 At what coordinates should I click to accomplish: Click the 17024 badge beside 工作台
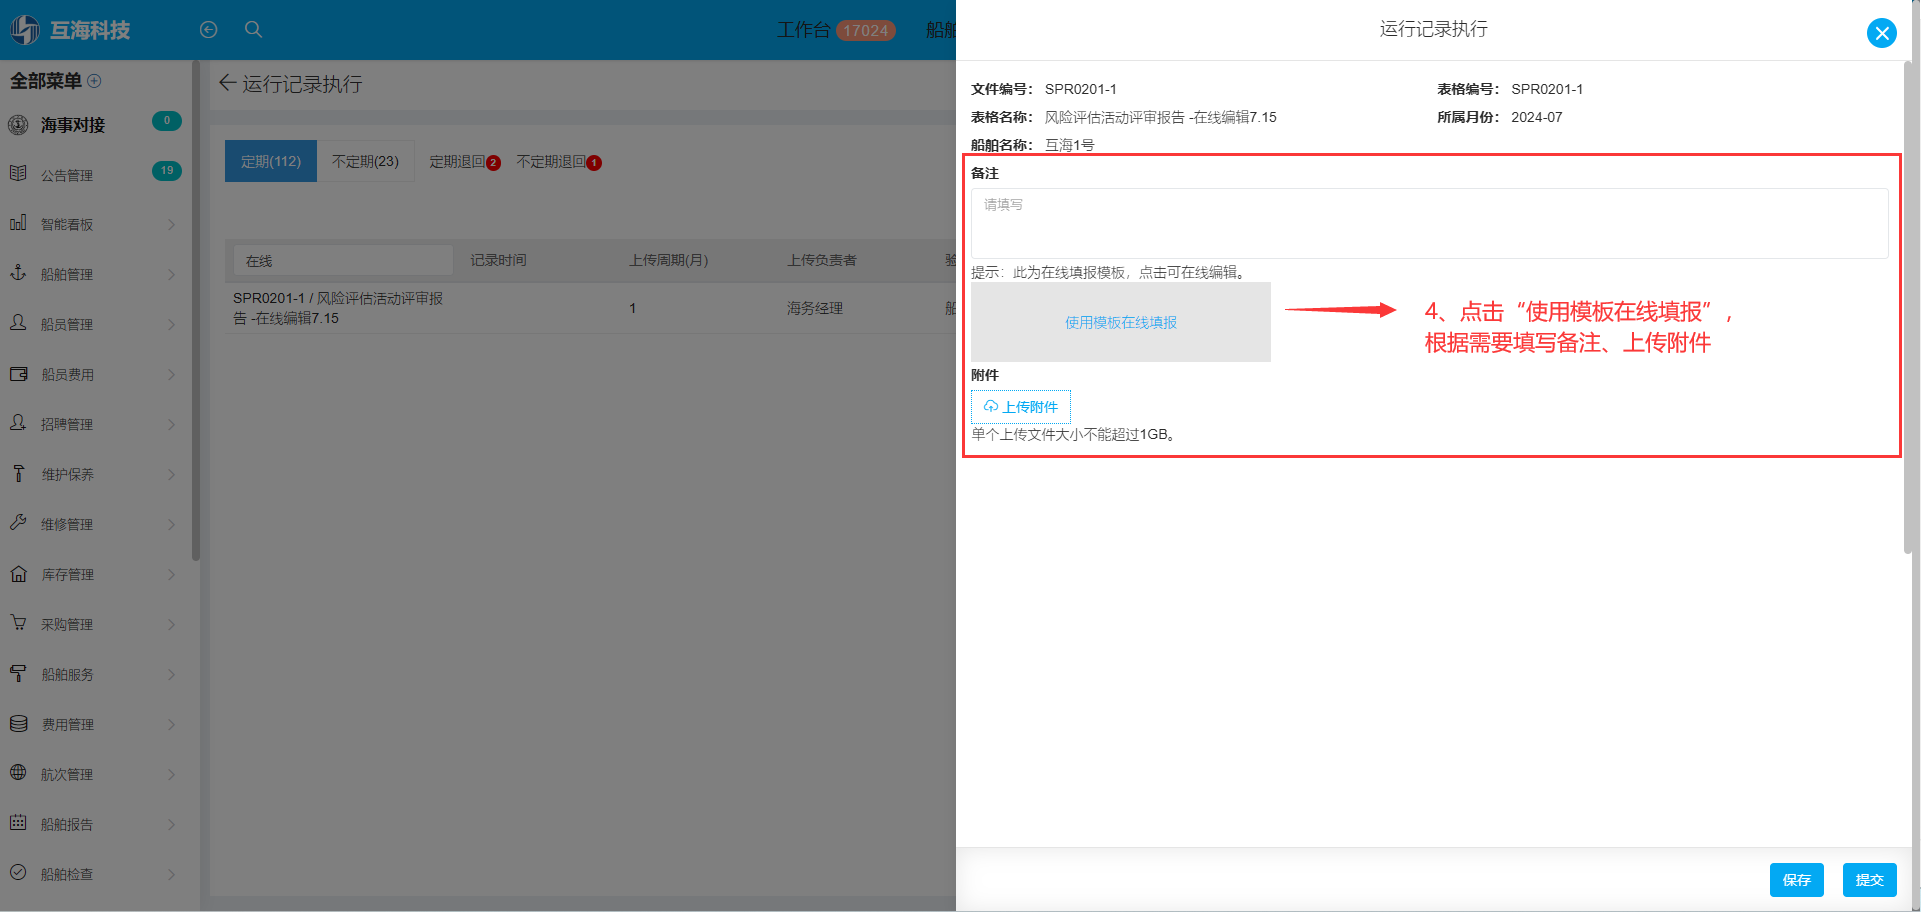click(x=865, y=30)
